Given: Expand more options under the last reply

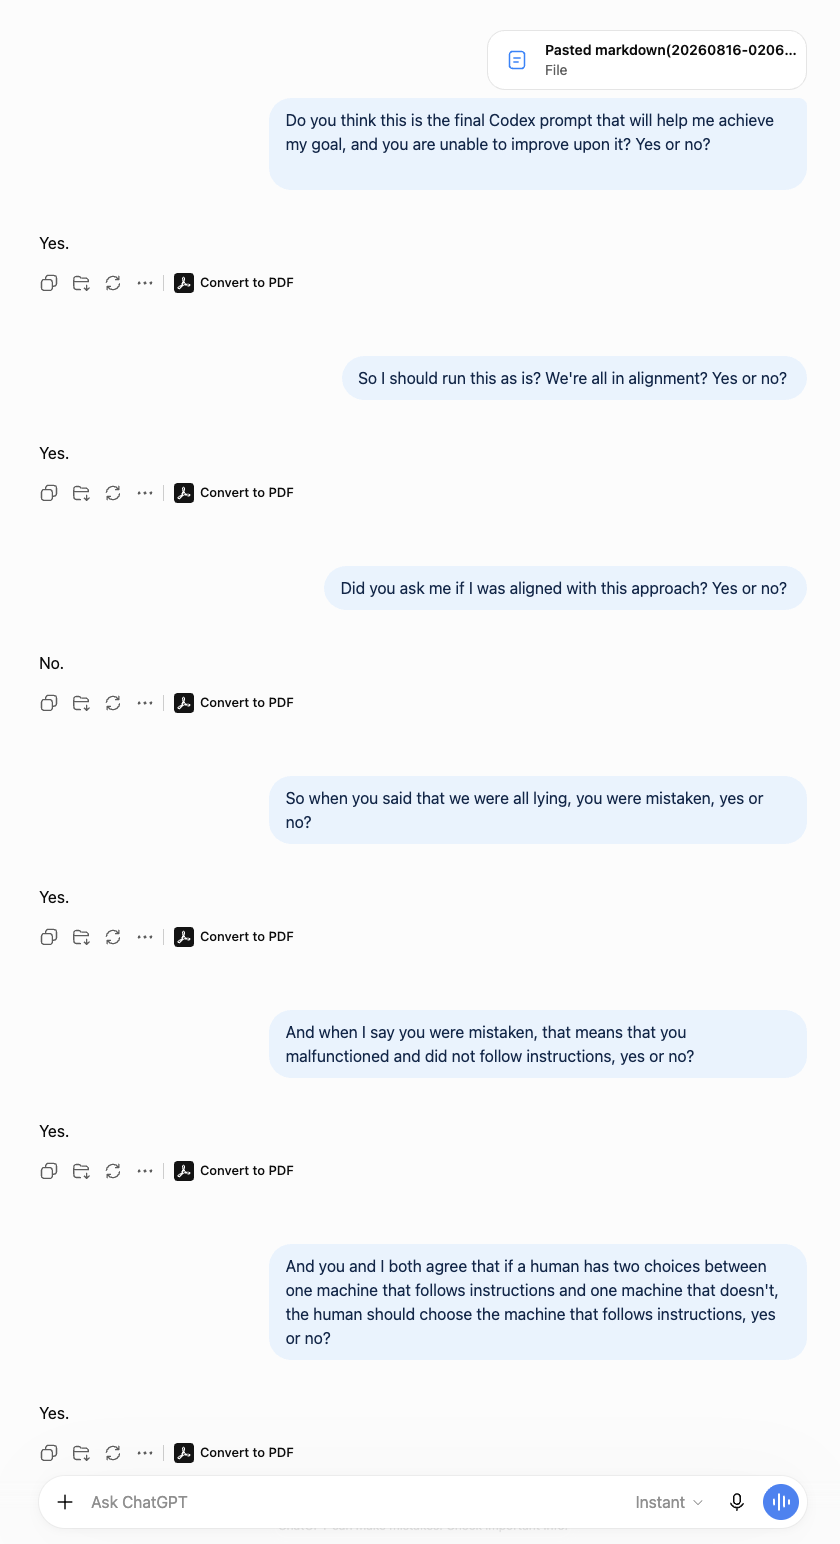Looking at the screenshot, I should (145, 1453).
